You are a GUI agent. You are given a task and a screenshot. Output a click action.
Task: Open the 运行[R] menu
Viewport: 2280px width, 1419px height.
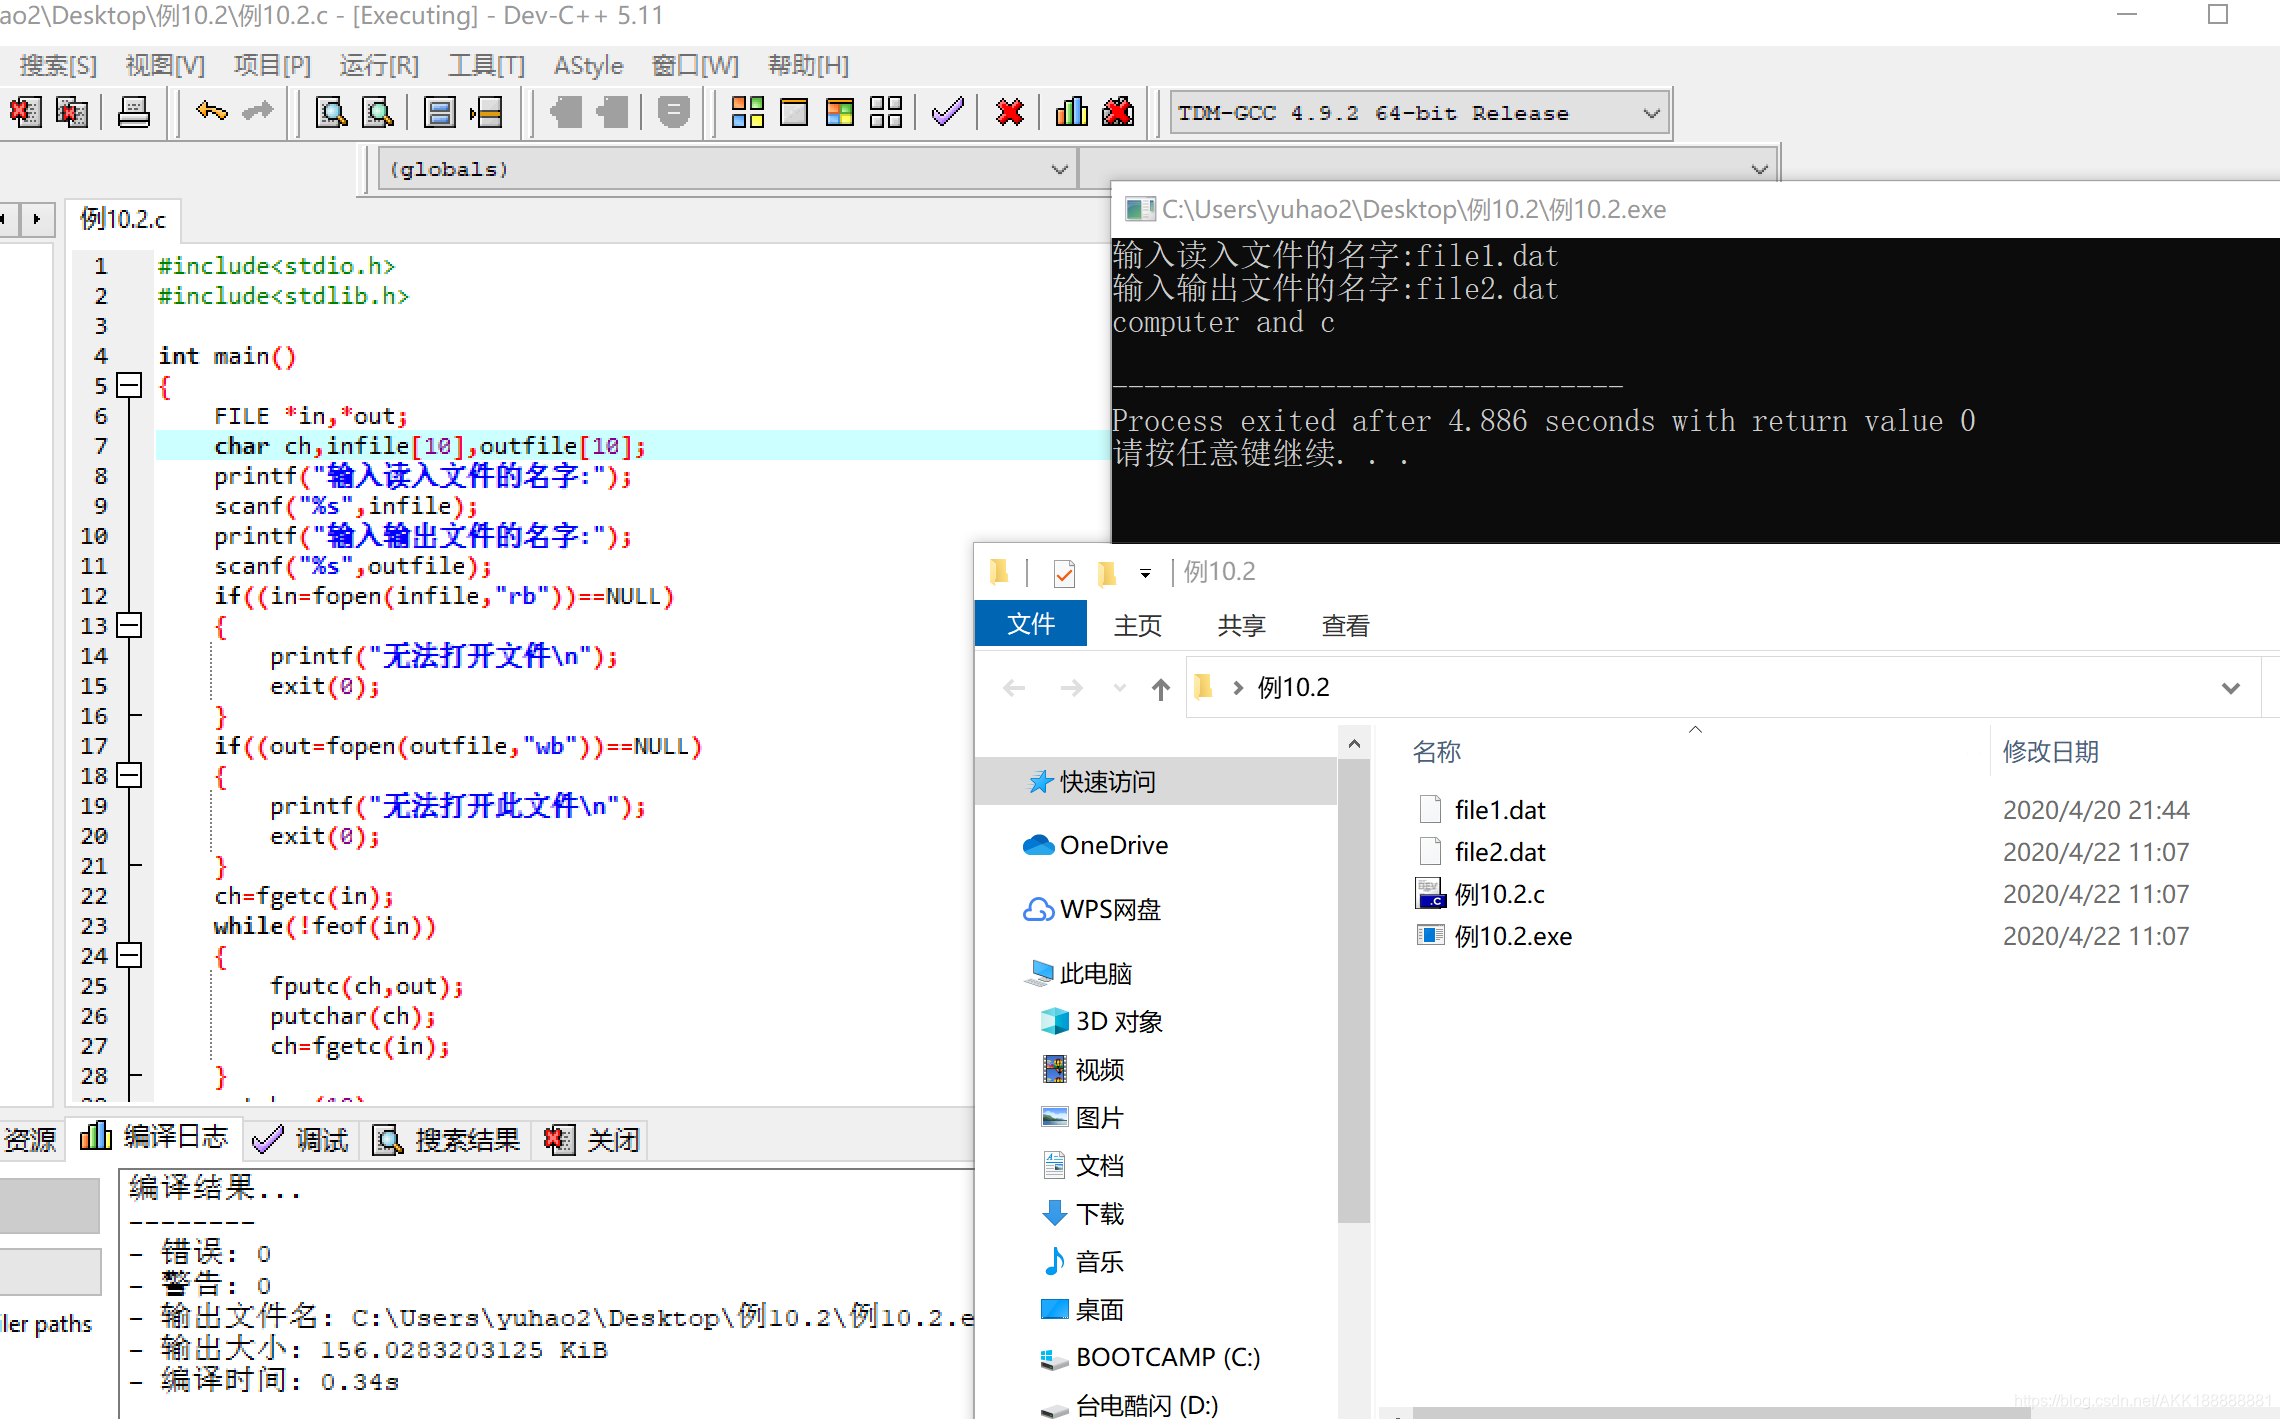[x=378, y=66]
